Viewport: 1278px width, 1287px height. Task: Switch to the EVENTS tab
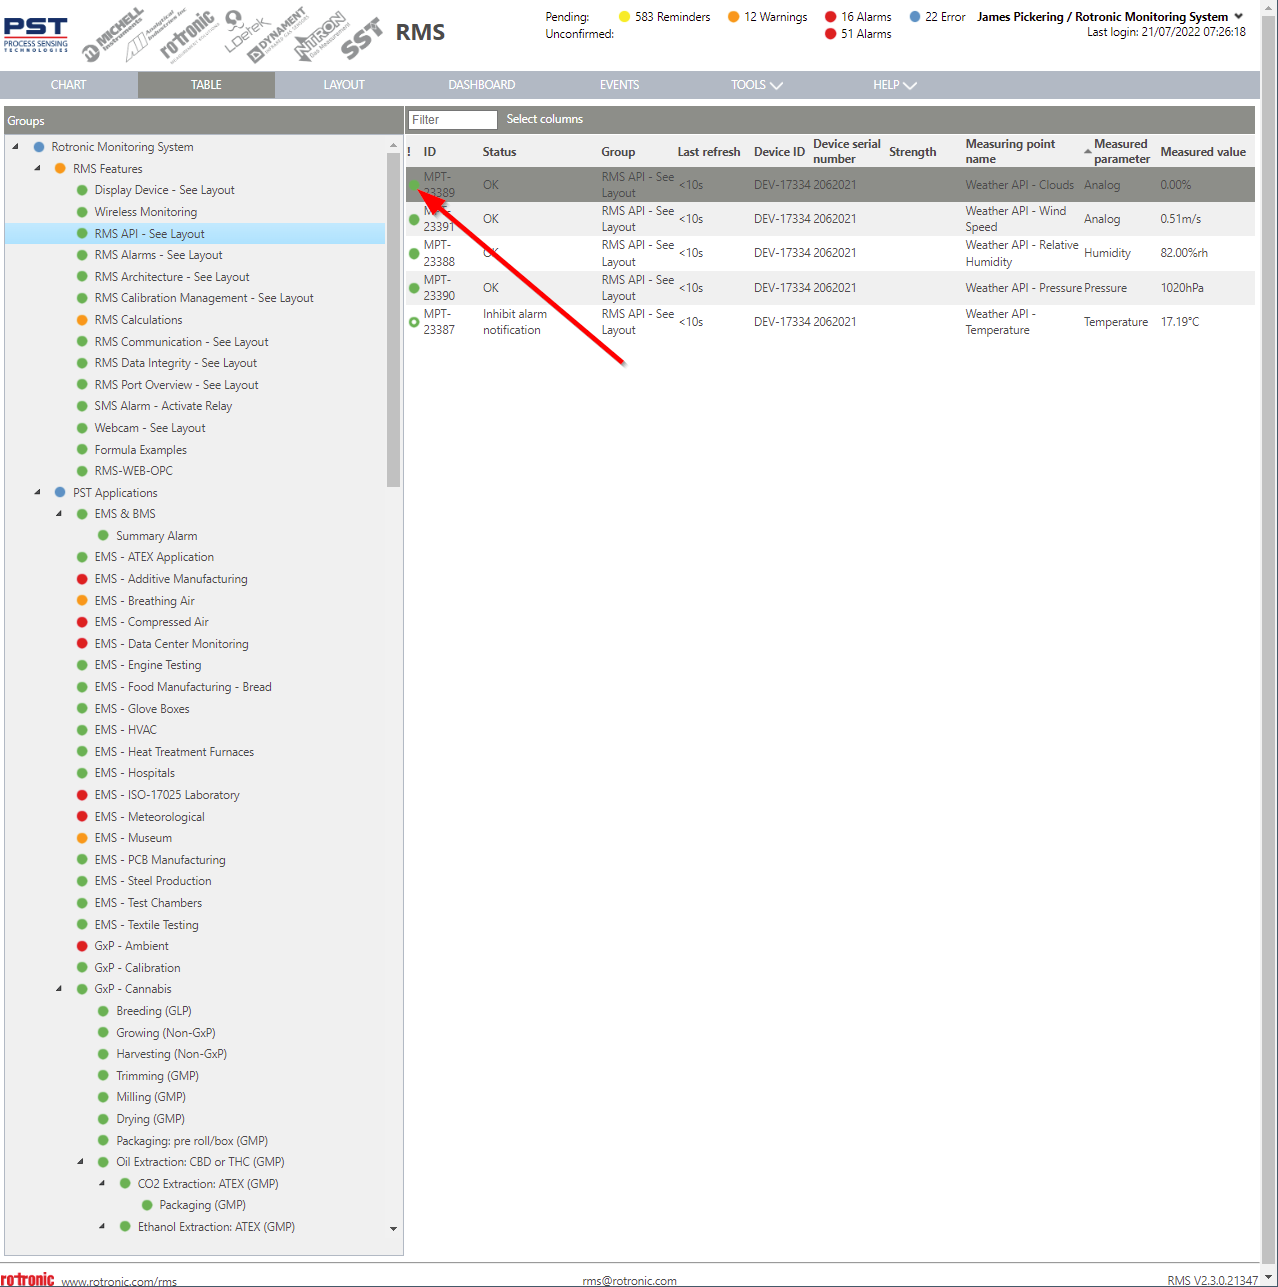click(x=619, y=85)
